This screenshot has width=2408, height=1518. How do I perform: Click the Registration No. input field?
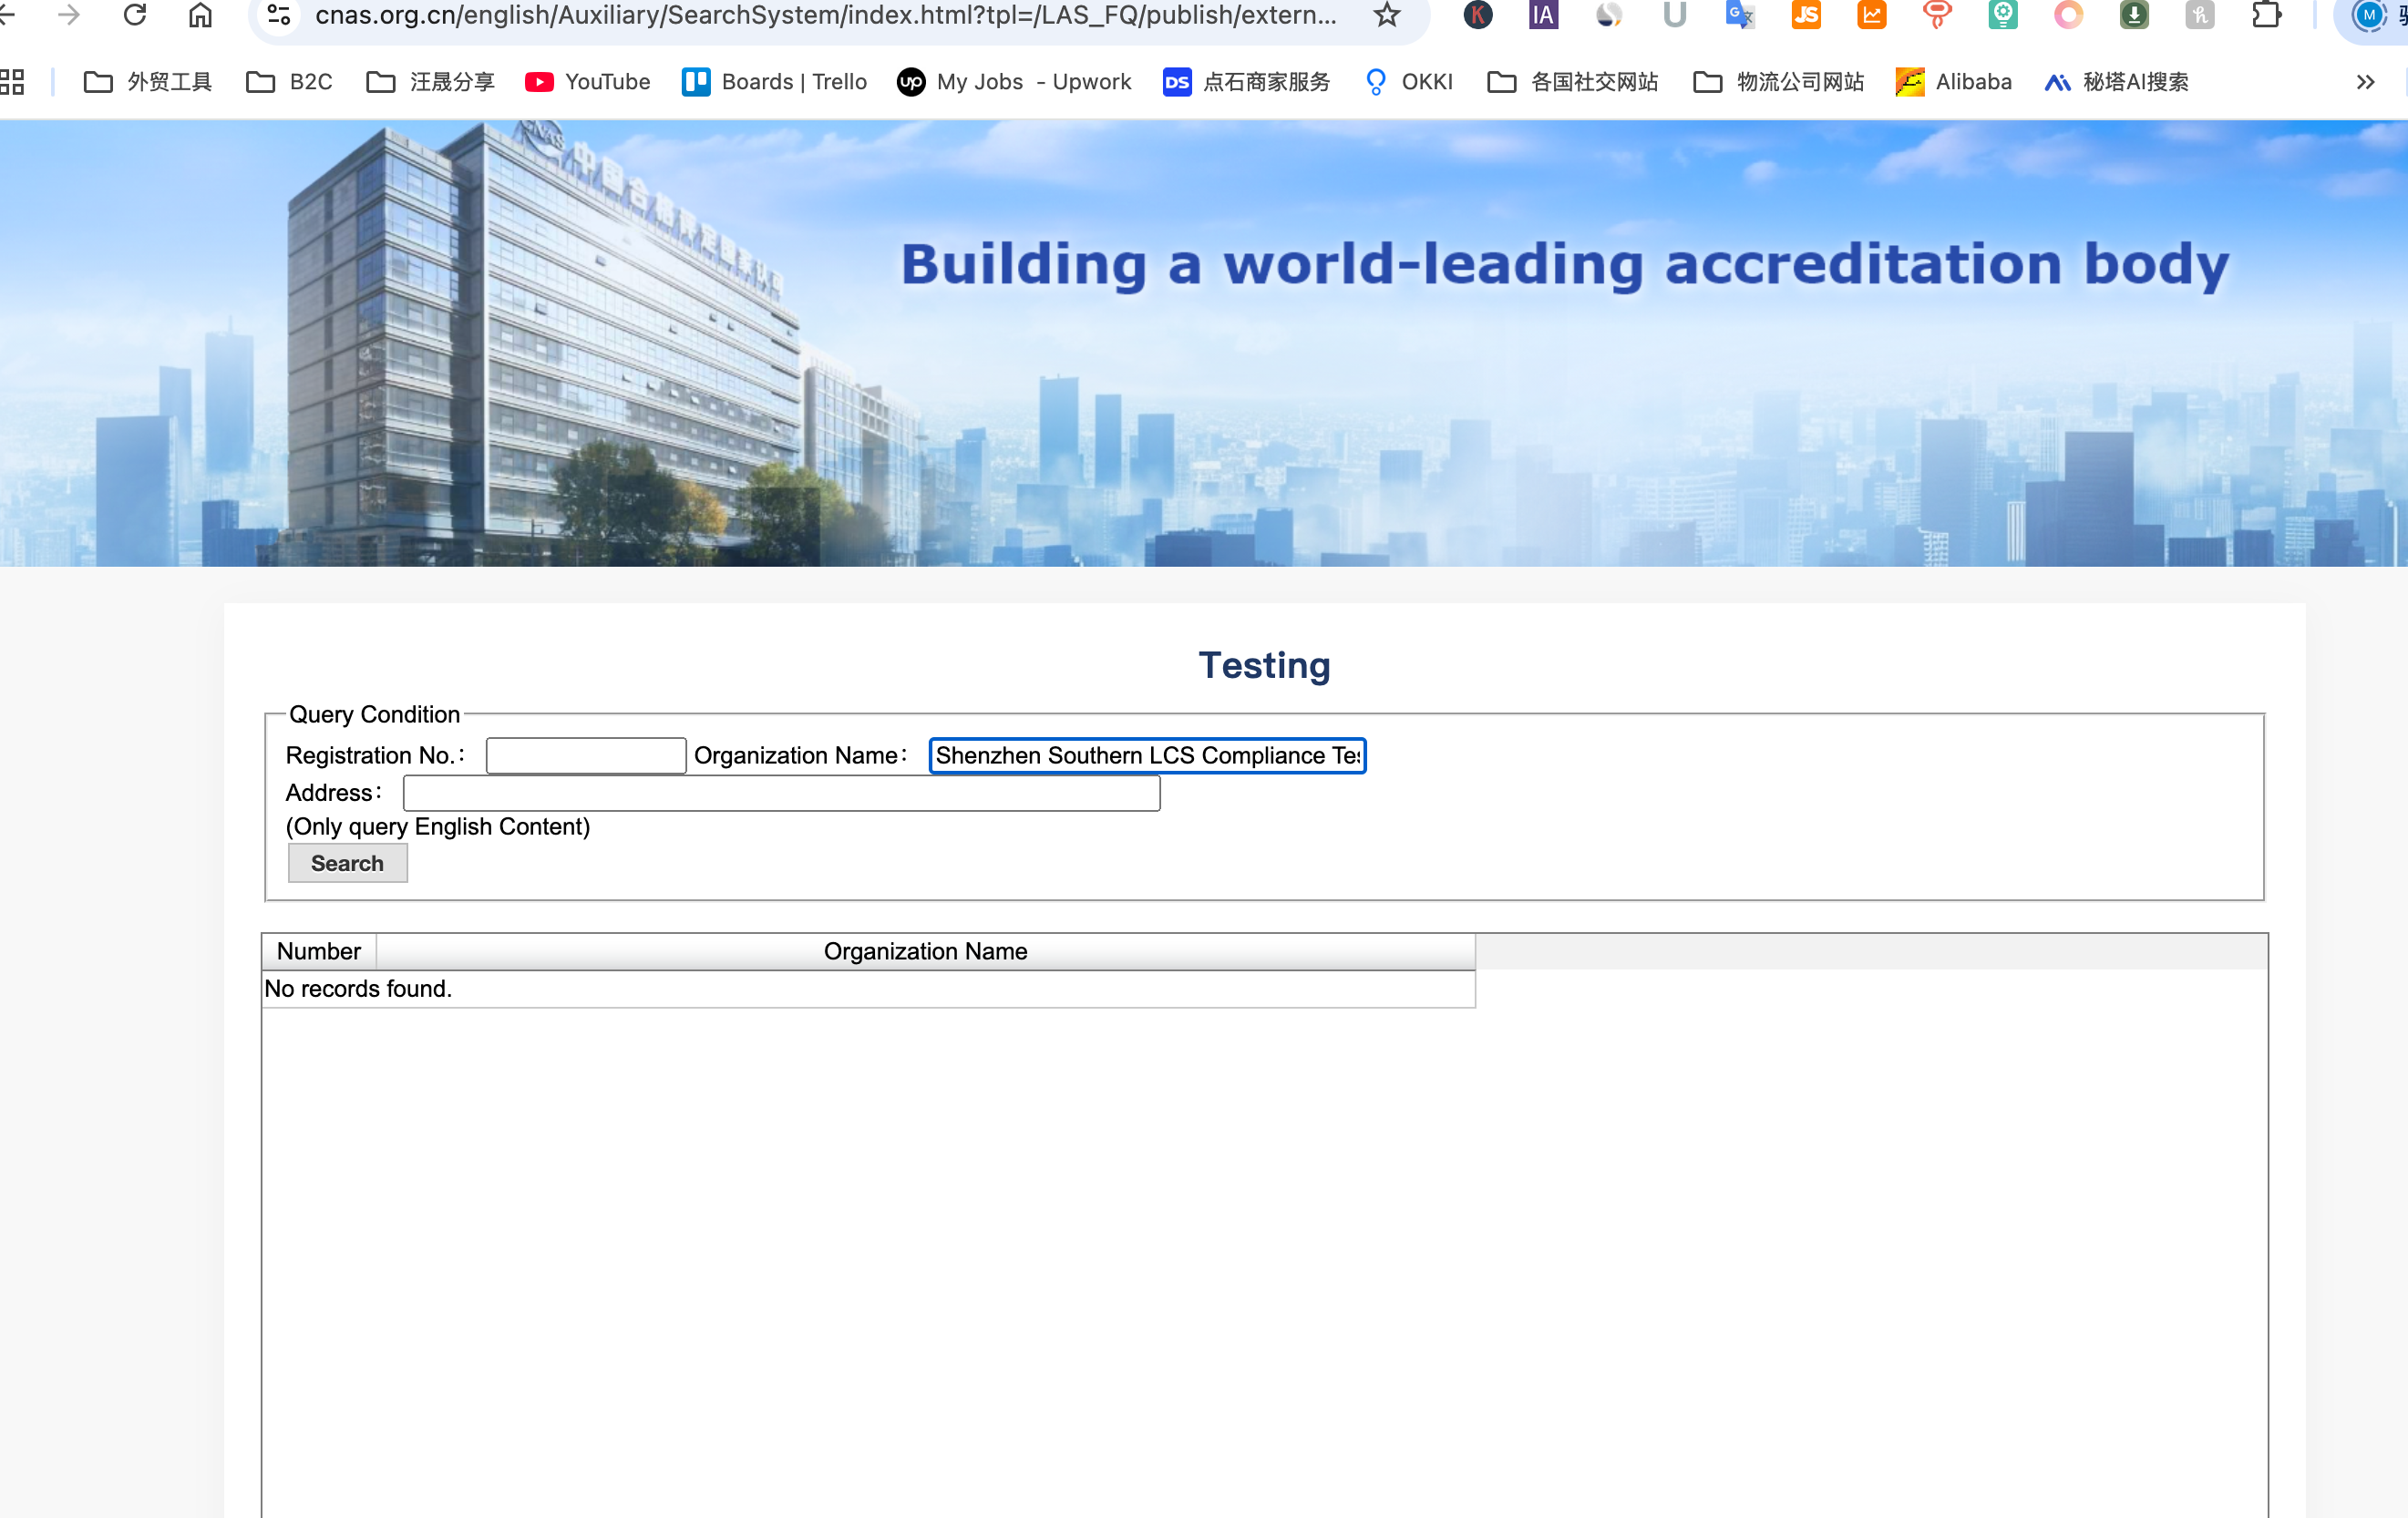[586, 756]
